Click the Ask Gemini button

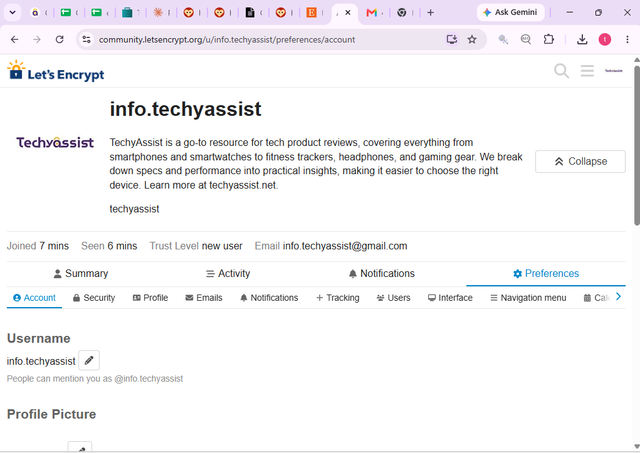(511, 13)
